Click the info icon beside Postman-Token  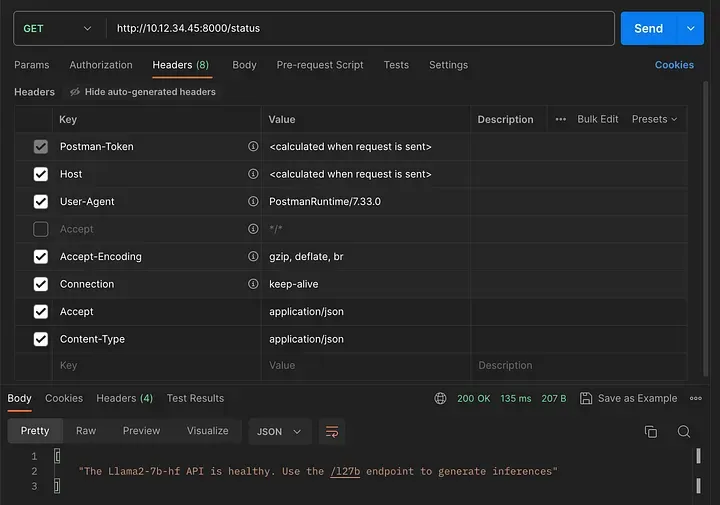coord(253,146)
